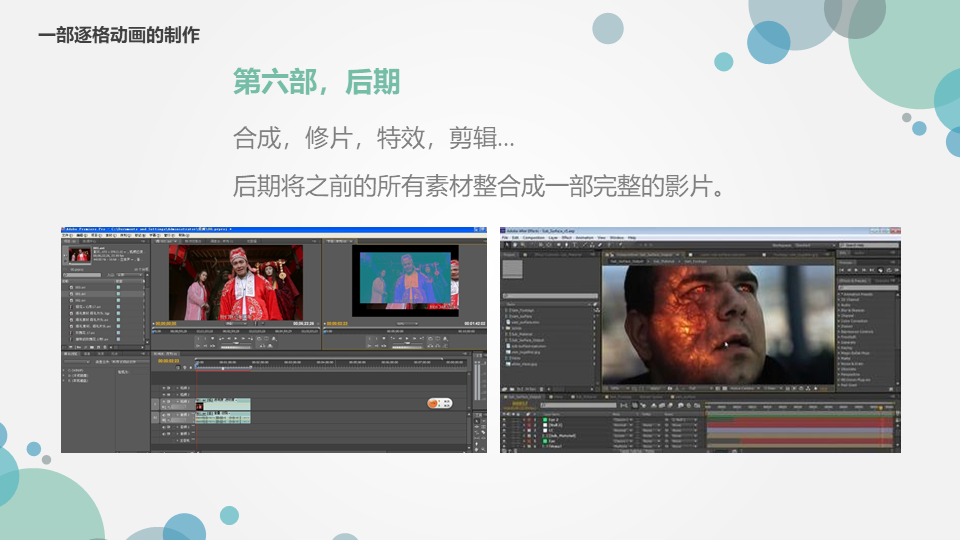The width and height of the screenshot is (960, 540).
Task: Select Sub_Surface_Output comp in Project panel
Action: point(527,340)
